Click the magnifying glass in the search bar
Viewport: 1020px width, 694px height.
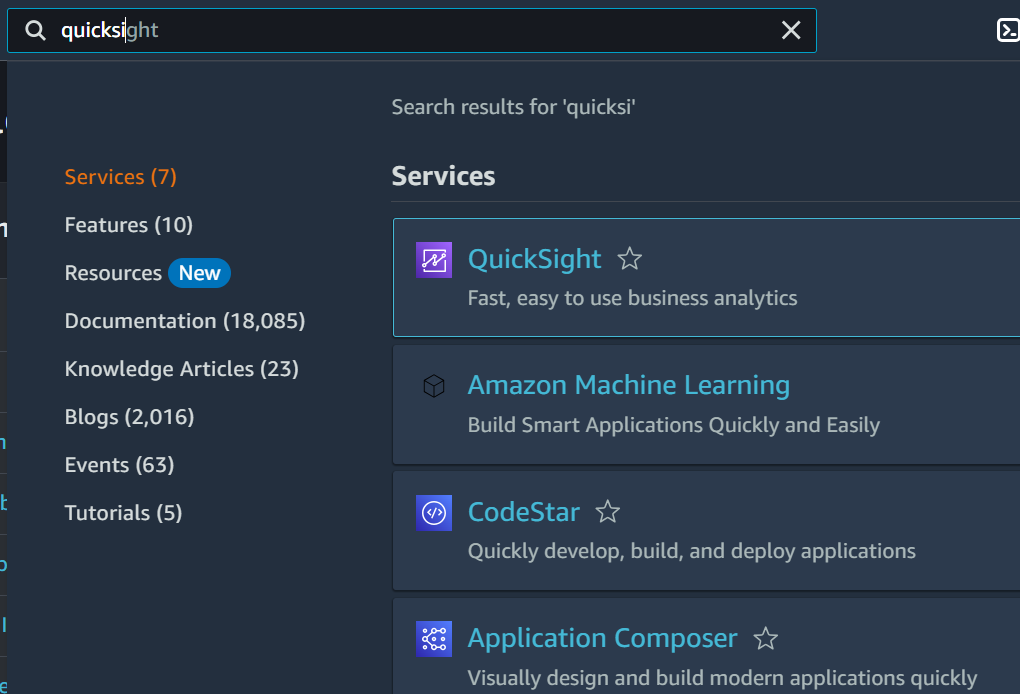35,30
